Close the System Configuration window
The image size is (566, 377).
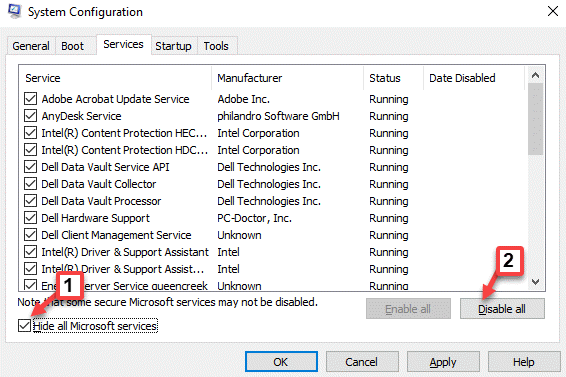click(553, 11)
